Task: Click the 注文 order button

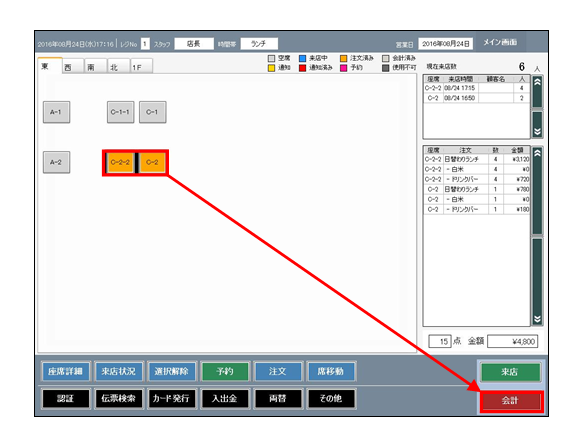Action: pyautogui.click(x=278, y=371)
